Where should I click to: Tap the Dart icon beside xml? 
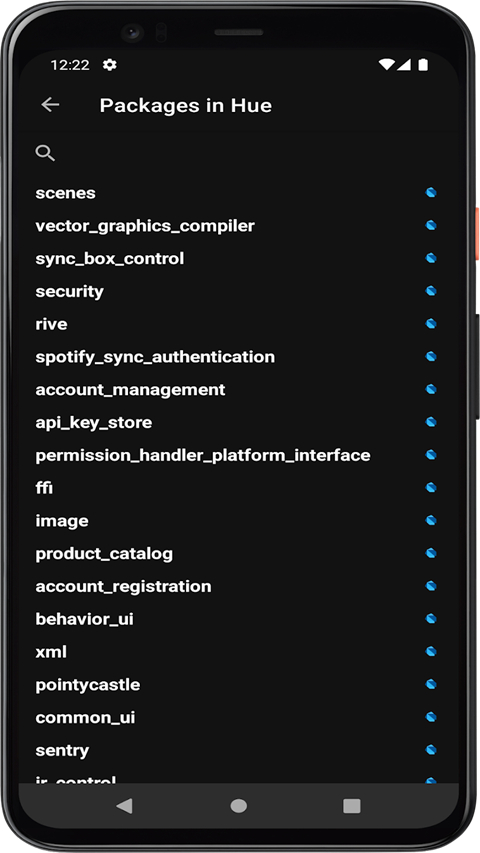pyautogui.click(x=431, y=651)
